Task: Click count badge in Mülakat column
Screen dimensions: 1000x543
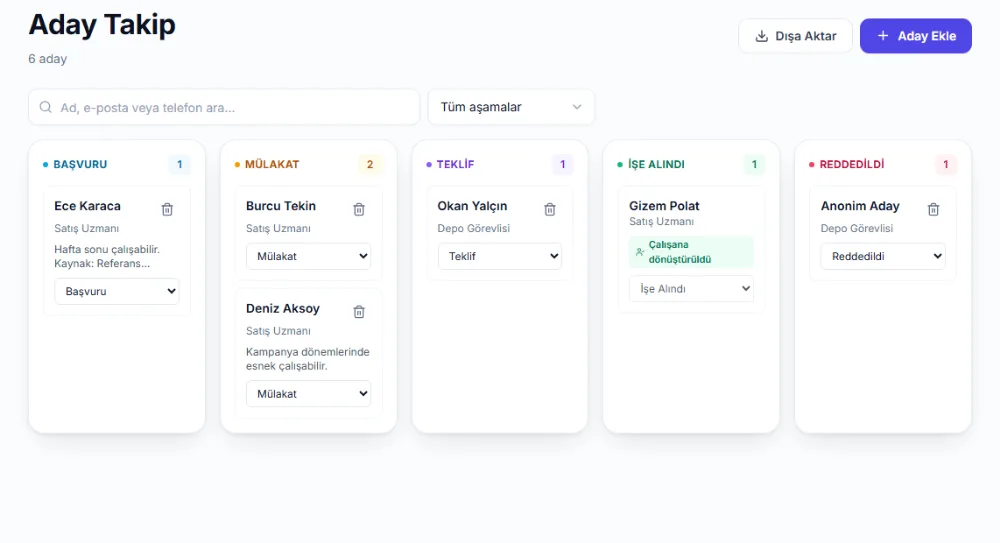Action: pyautogui.click(x=370, y=164)
